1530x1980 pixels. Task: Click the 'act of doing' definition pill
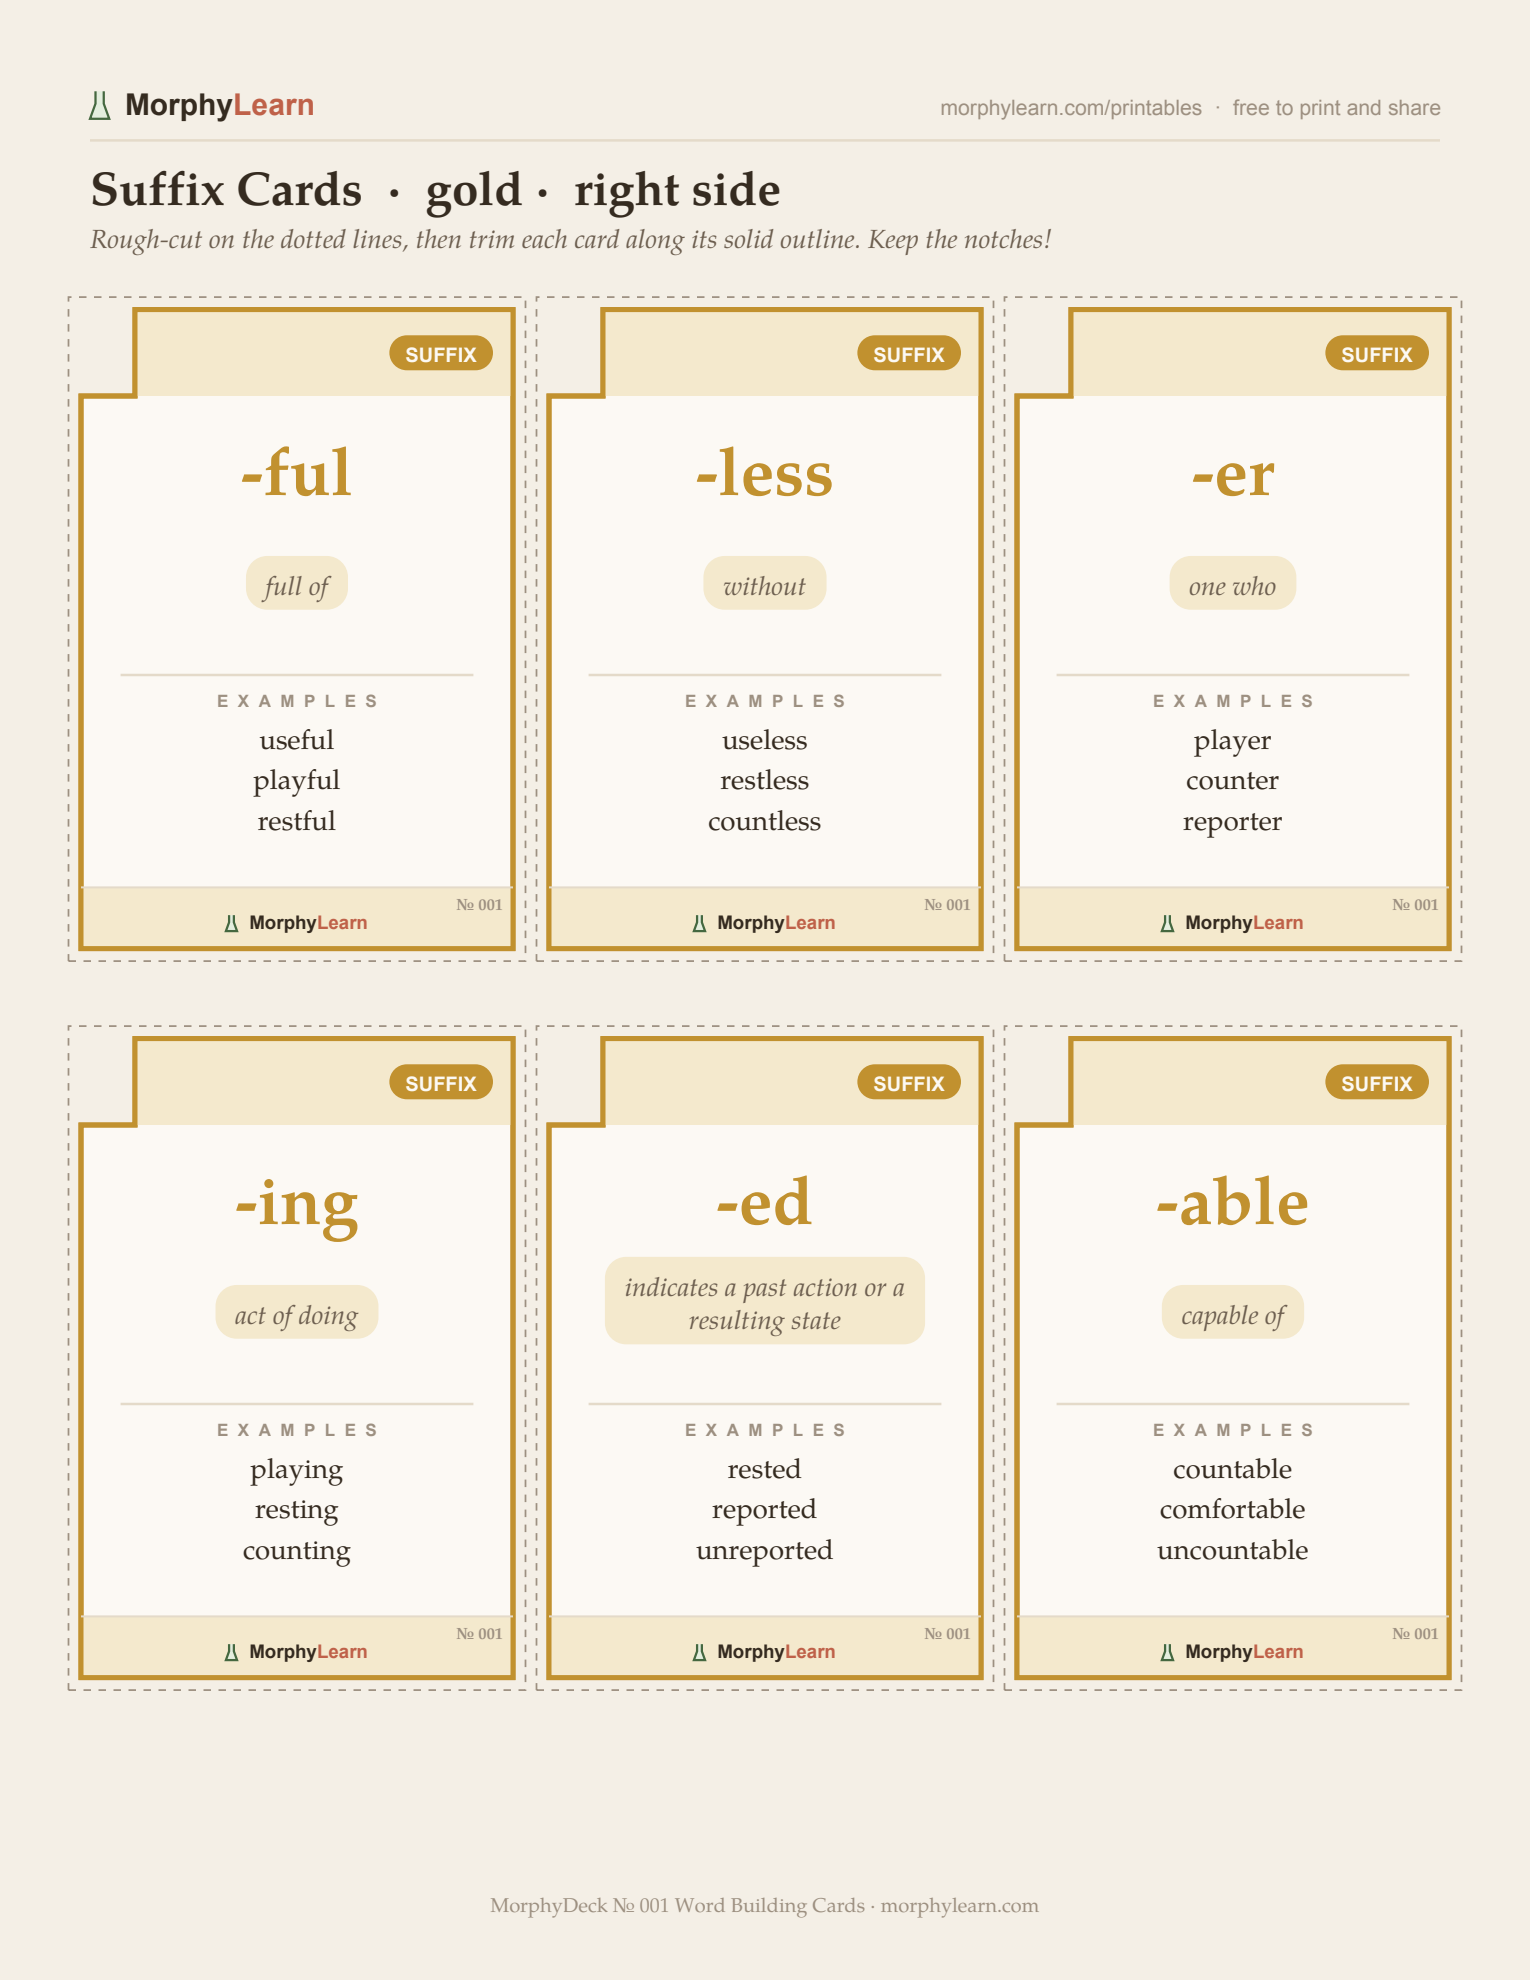[297, 1313]
